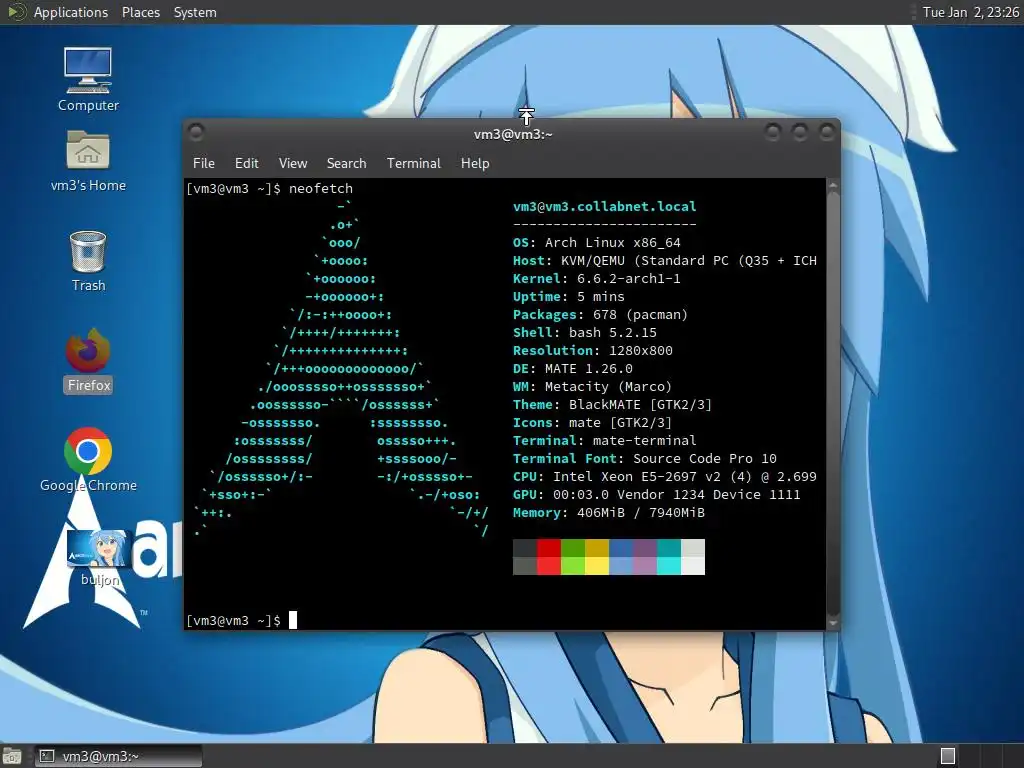Click the bottom terminal prompt line
This screenshot has height=768, width=1024.
click(x=242, y=620)
